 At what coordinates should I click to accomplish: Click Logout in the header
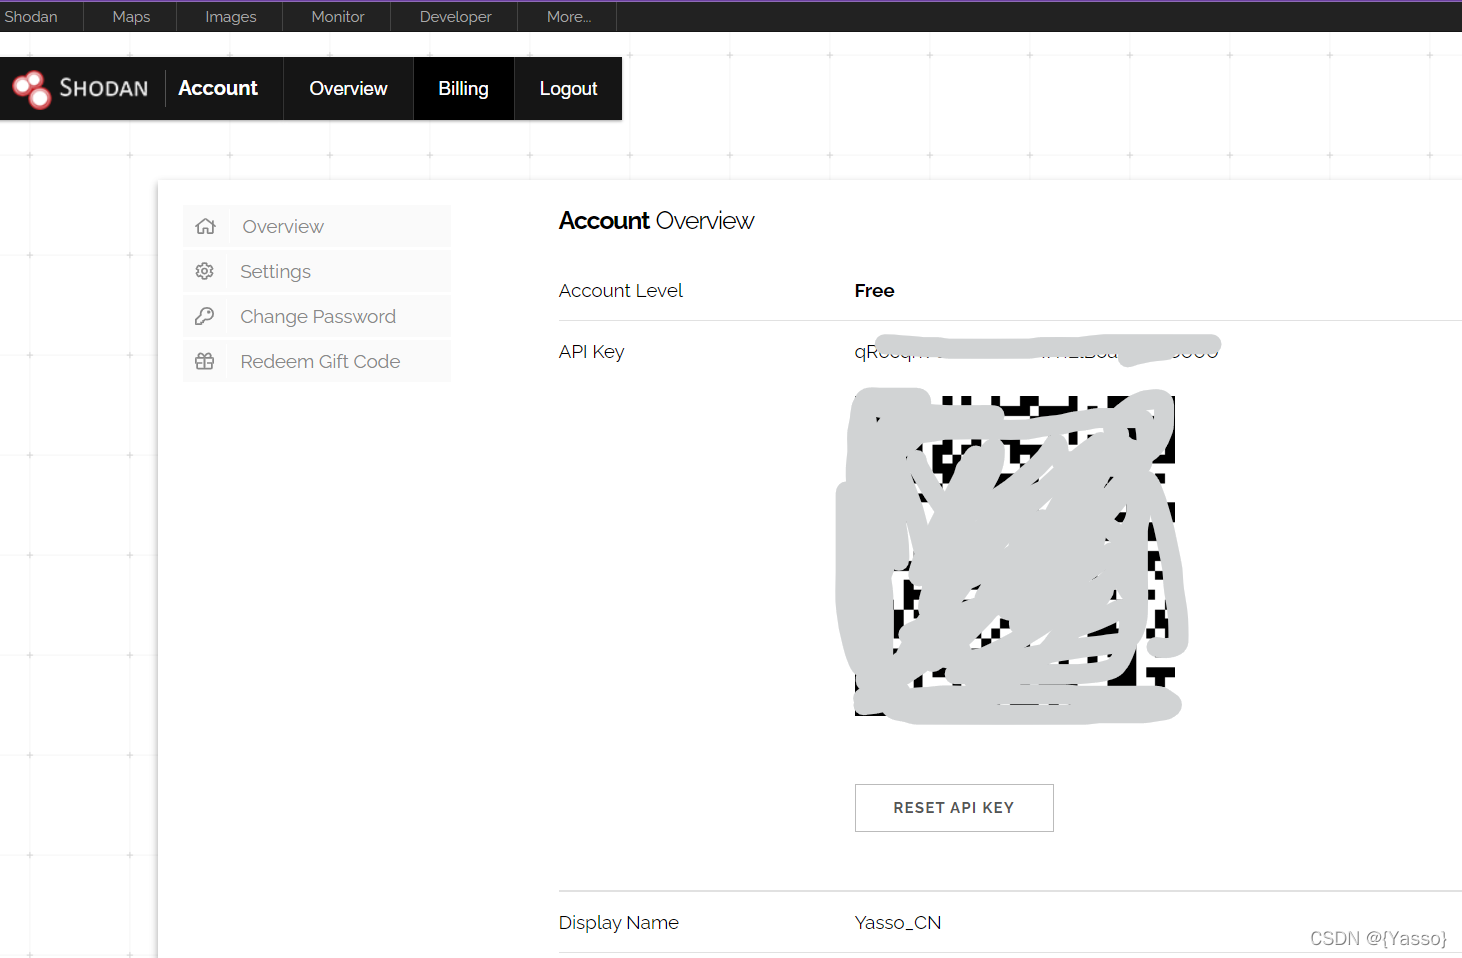pos(568,88)
